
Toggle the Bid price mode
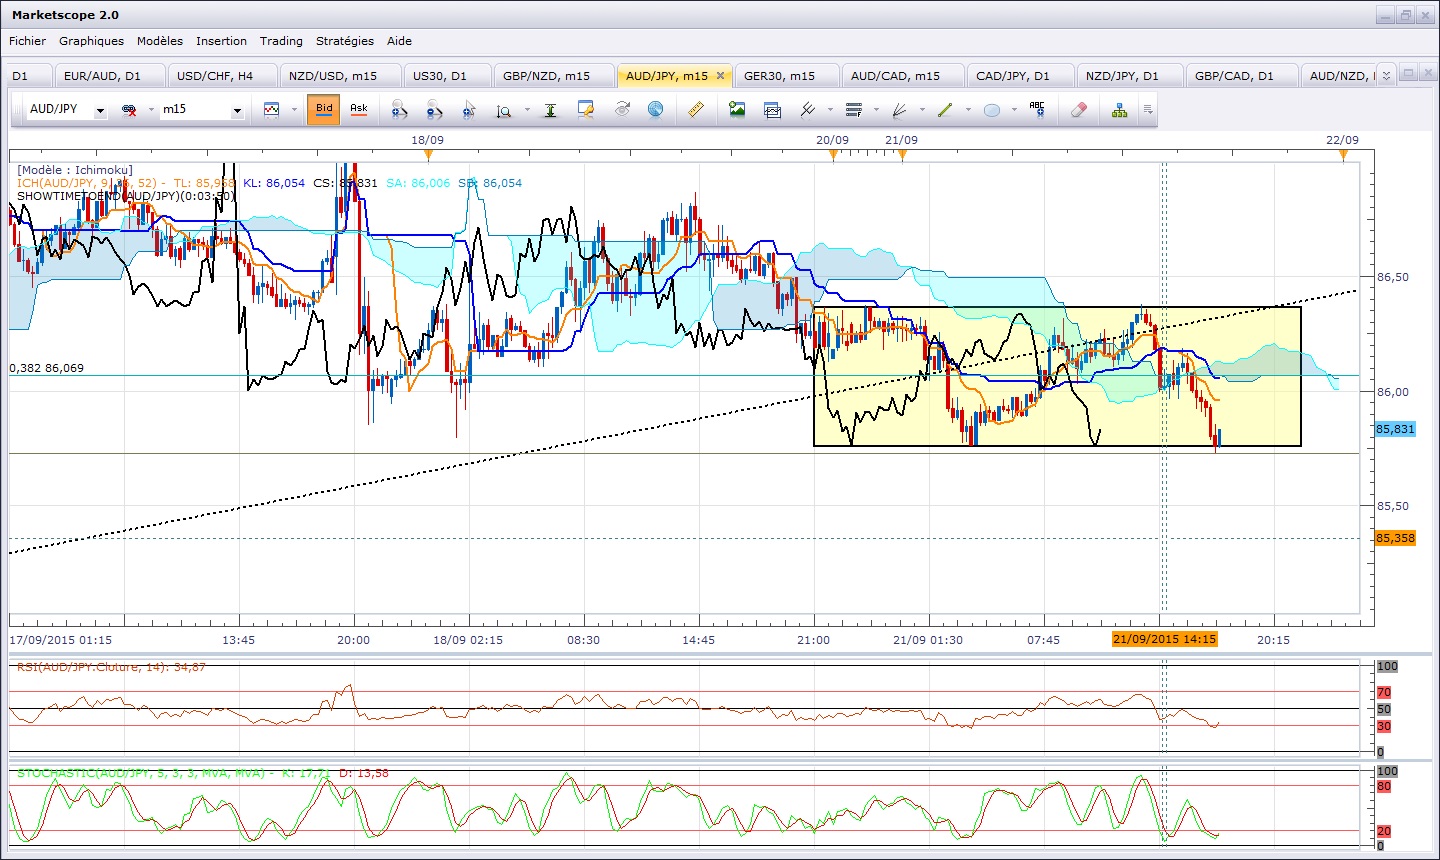[324, 110]
